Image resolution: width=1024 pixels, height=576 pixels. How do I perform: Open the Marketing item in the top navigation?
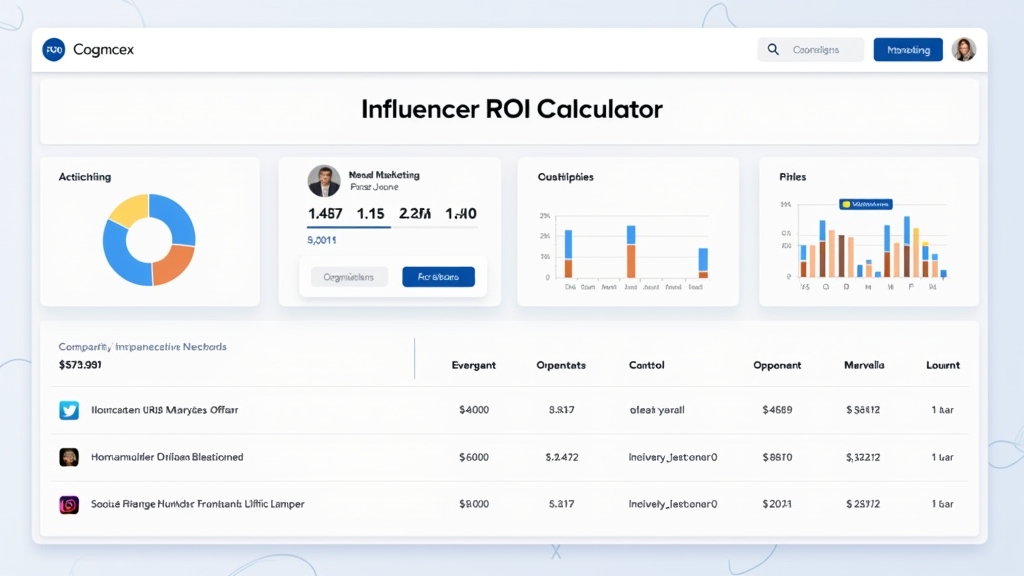tap(907, 49)
